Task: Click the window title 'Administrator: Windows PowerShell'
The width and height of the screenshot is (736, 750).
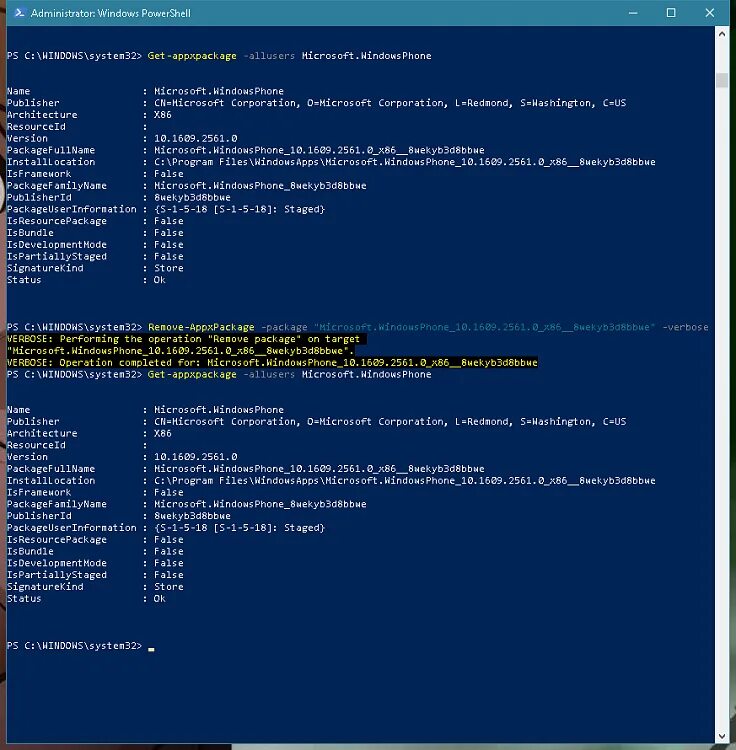Action: click(x=110, y=13)
